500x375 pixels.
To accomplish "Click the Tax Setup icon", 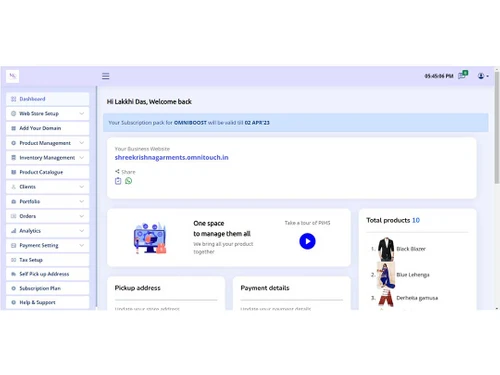I will 14,260.
